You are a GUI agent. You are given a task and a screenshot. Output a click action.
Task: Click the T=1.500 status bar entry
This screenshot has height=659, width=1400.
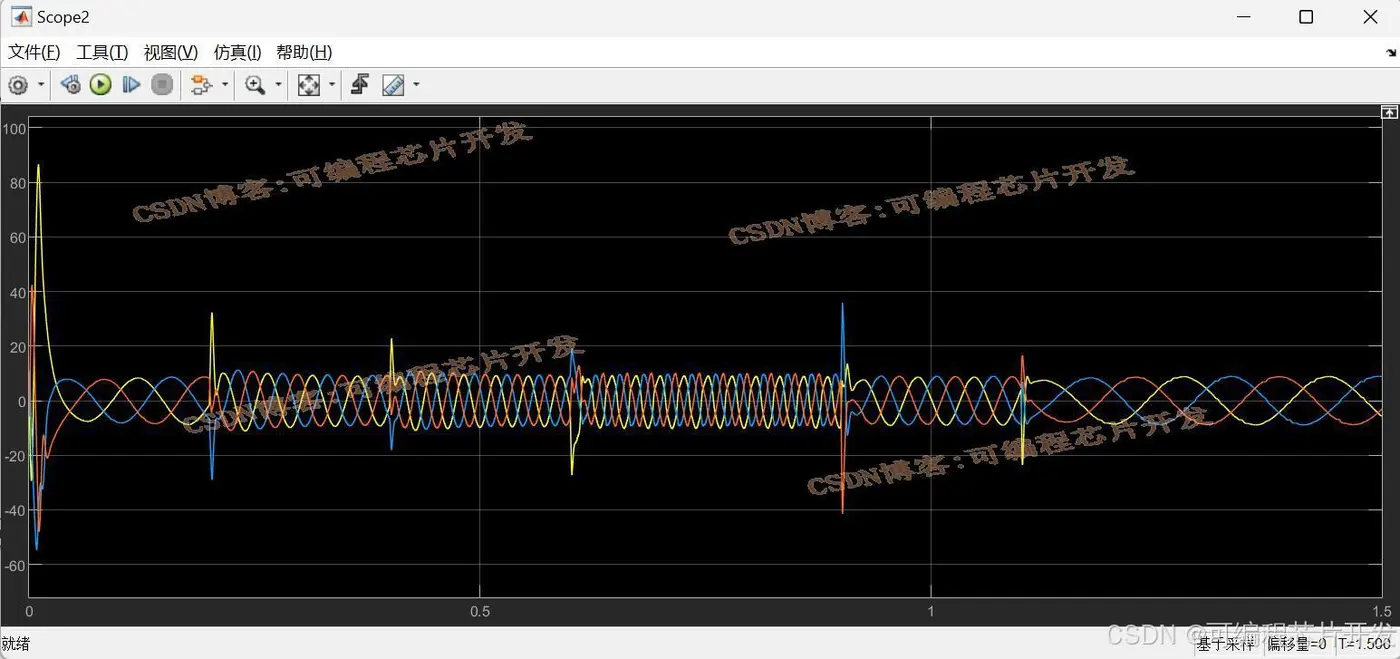(1364, 643)
